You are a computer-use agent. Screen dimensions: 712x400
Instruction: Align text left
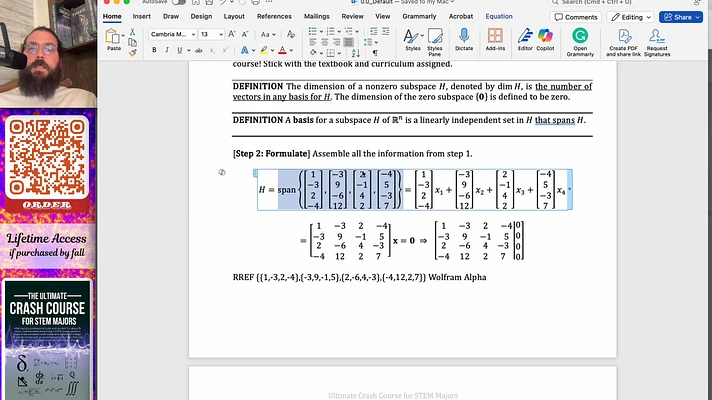click(313, 42)
